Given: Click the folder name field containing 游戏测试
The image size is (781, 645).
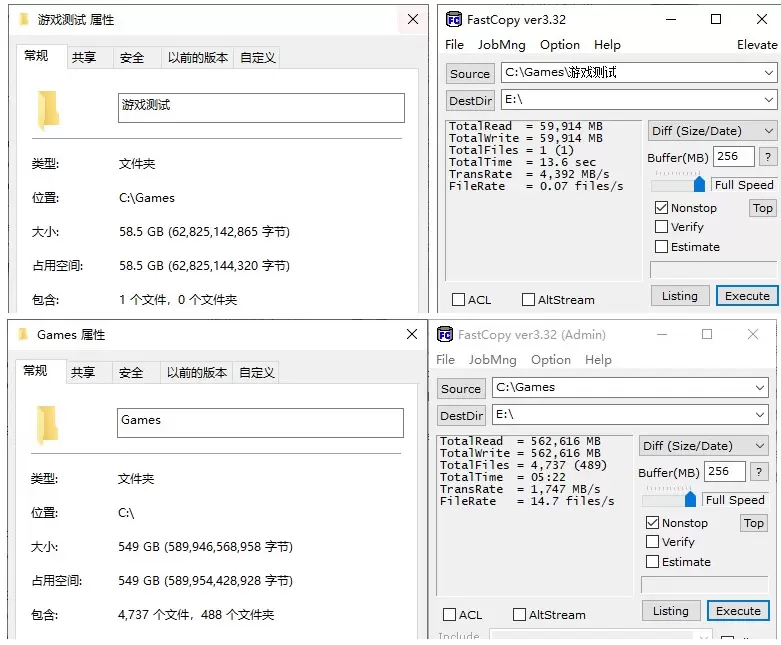Looking at the screenshot, I should point(261,107).
